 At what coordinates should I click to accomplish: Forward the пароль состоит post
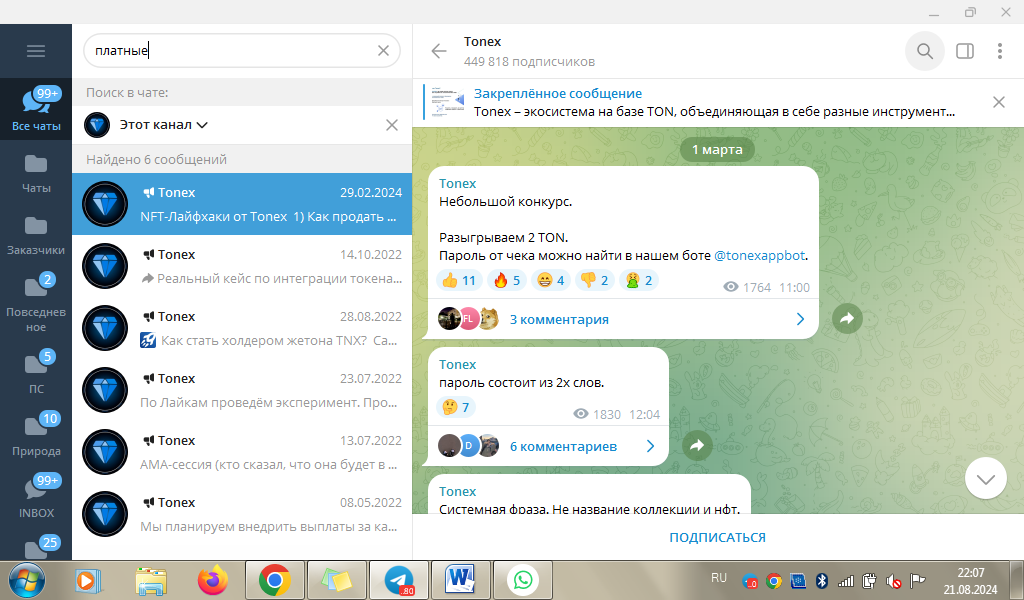[x=697, y=445]
